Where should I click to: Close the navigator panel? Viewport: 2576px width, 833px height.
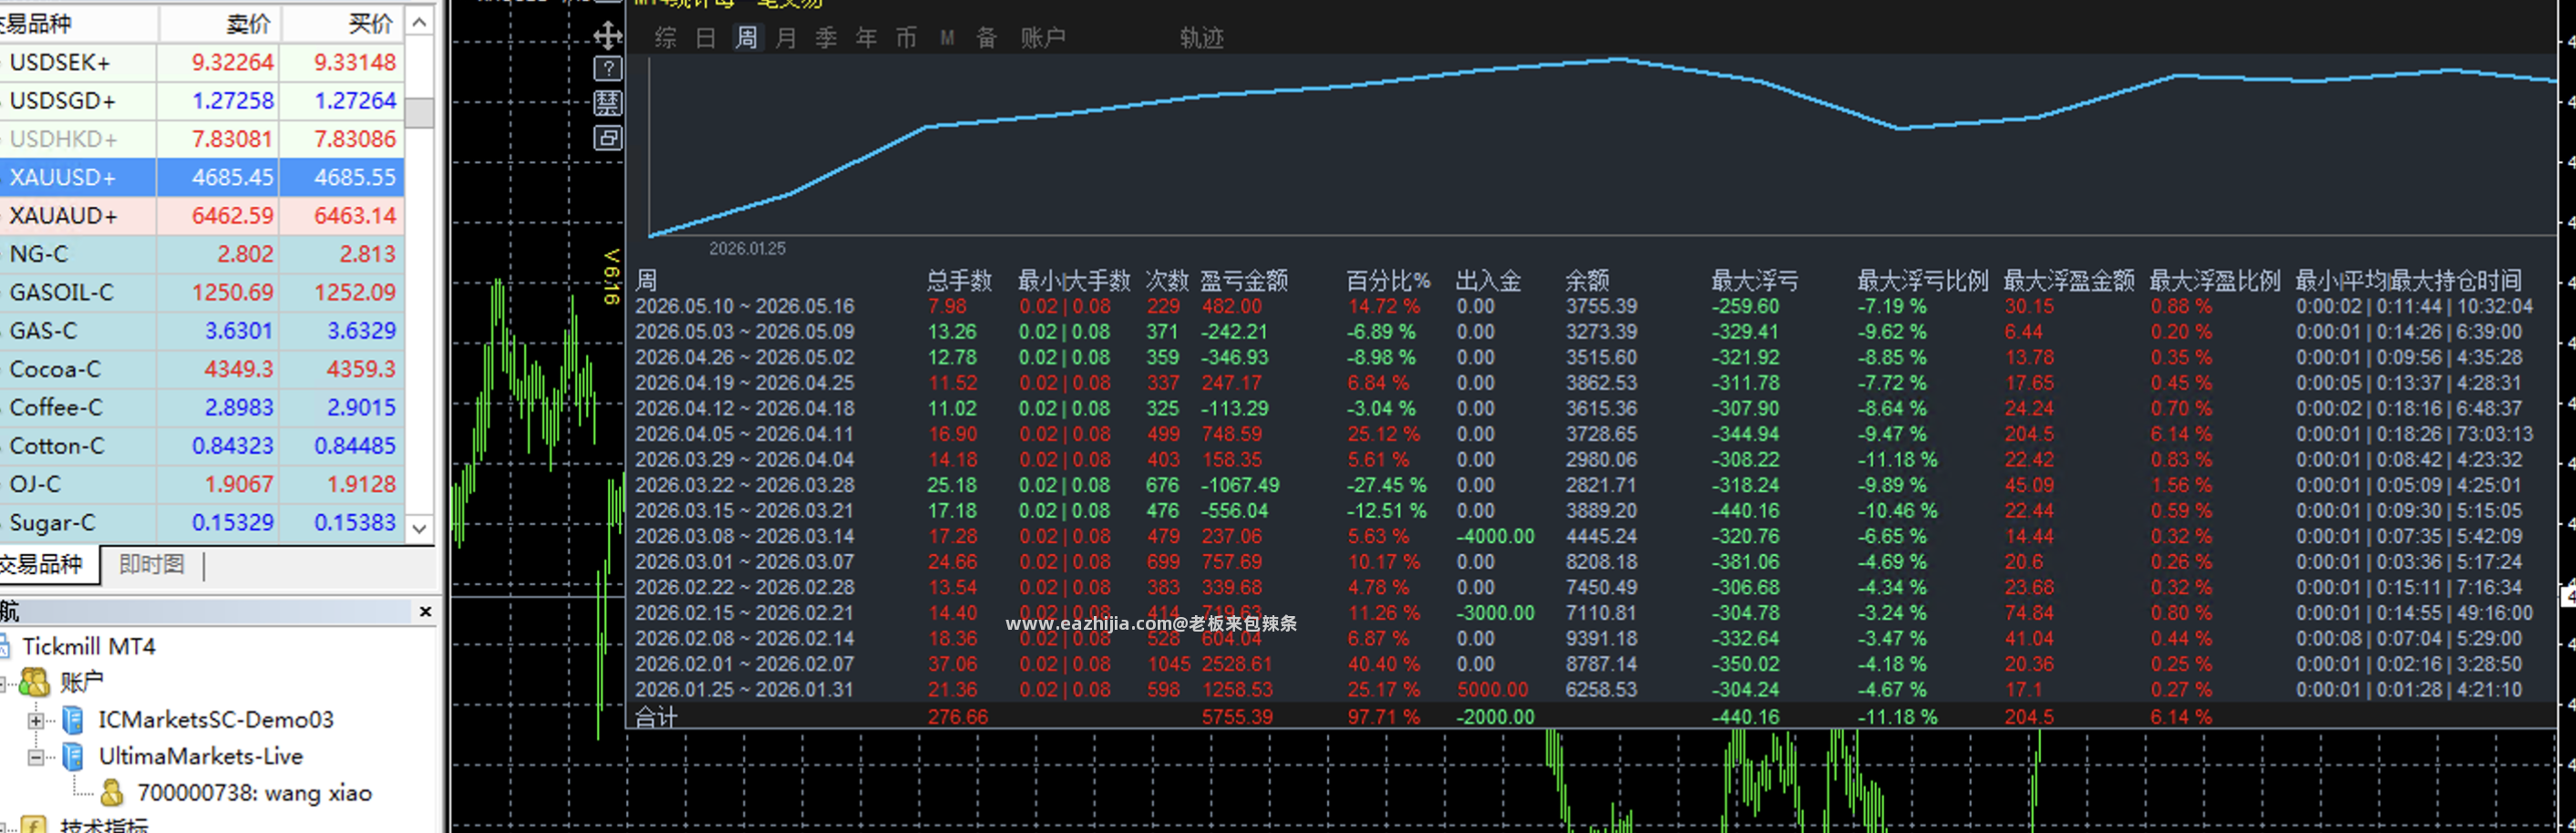[x=425, y=611]
